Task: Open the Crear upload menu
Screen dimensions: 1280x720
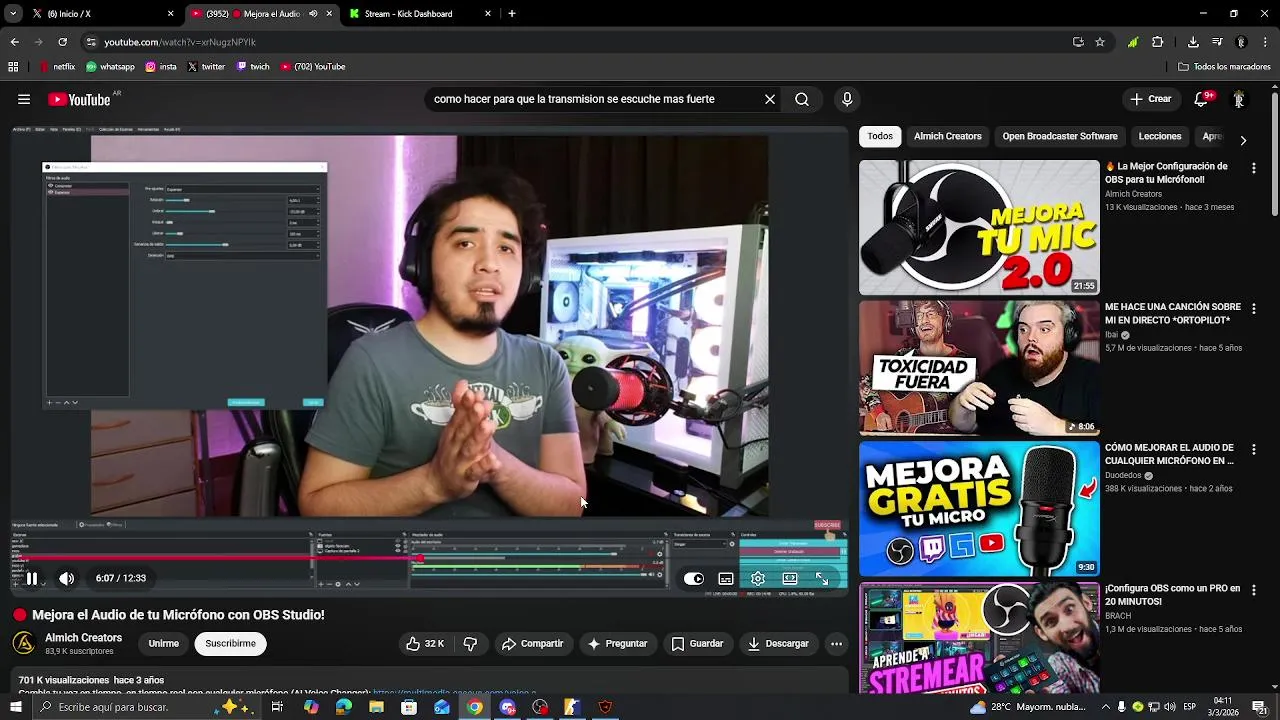Action: click(1150, 99)
